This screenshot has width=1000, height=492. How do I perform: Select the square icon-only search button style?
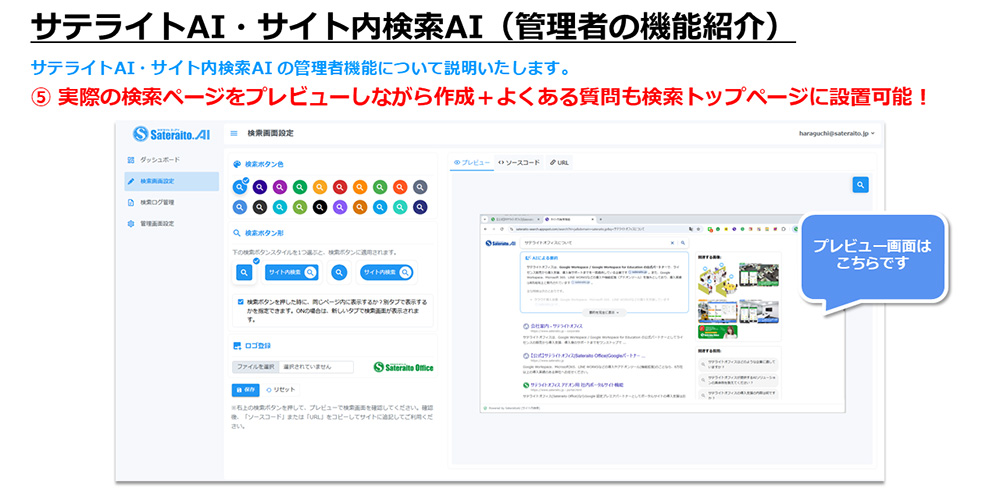click(x=244, y=272)
